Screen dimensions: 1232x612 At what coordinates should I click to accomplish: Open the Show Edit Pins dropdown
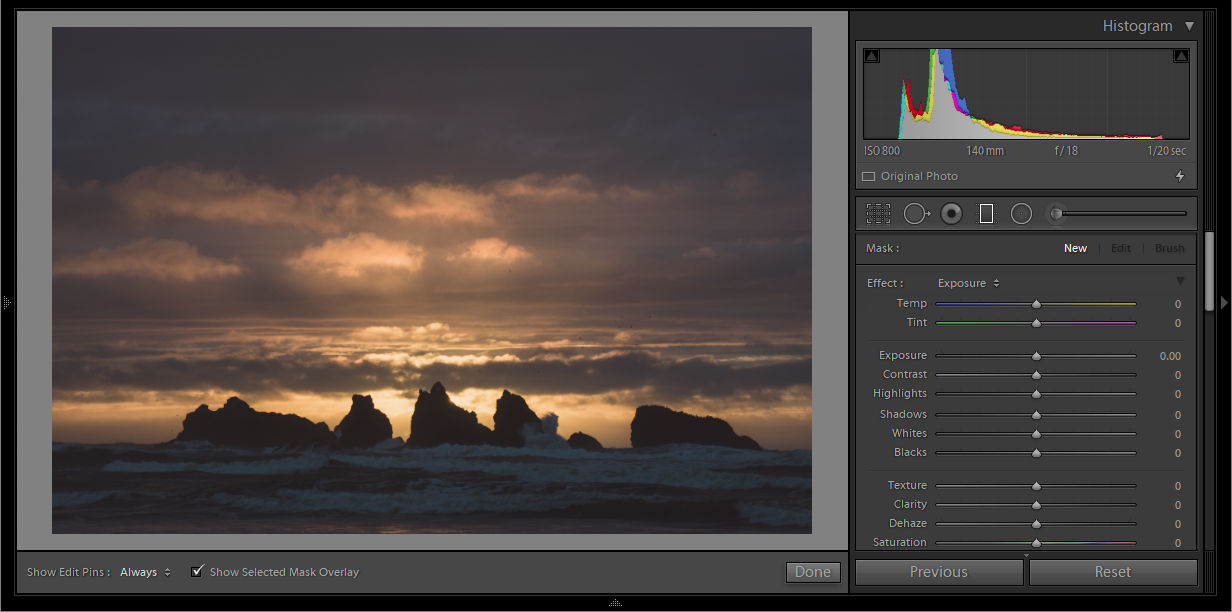(x=145, y=572)
